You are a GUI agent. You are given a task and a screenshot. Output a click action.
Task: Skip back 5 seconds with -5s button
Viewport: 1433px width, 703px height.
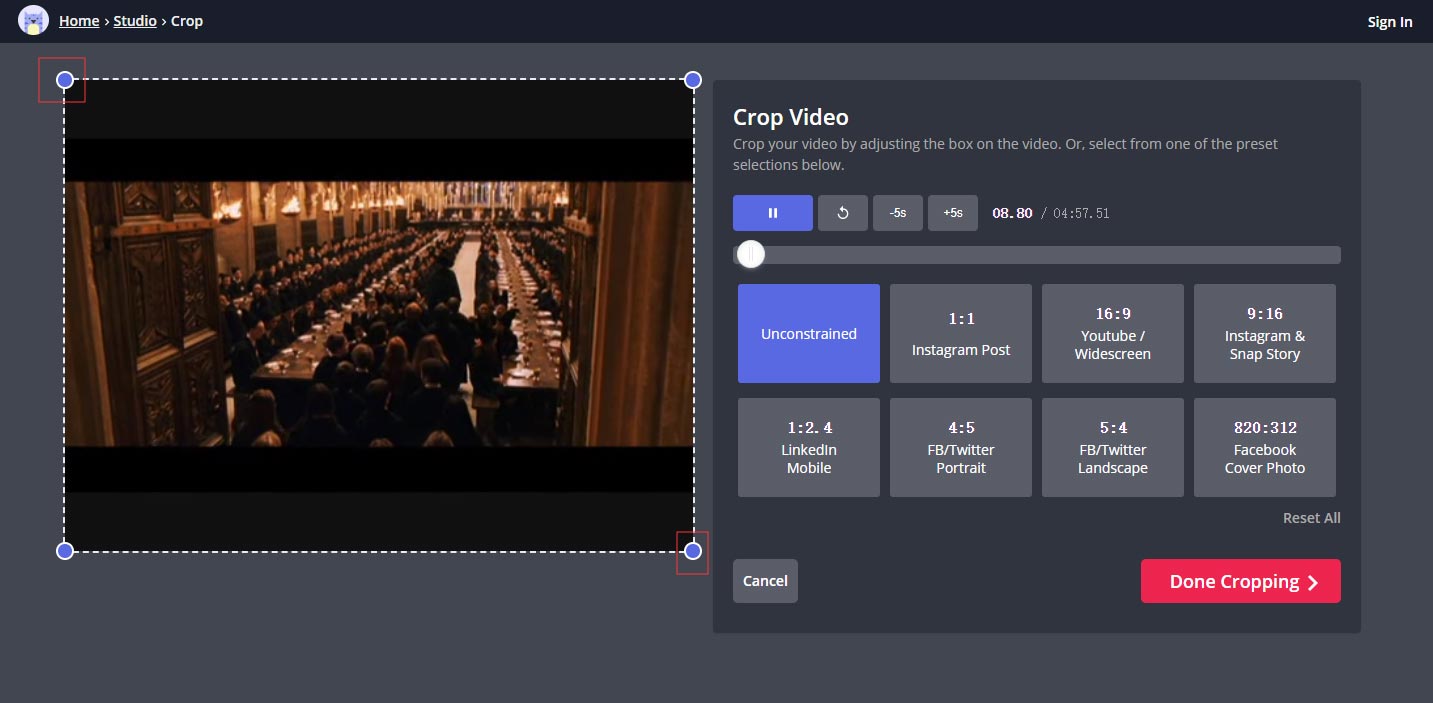point(897,212)
